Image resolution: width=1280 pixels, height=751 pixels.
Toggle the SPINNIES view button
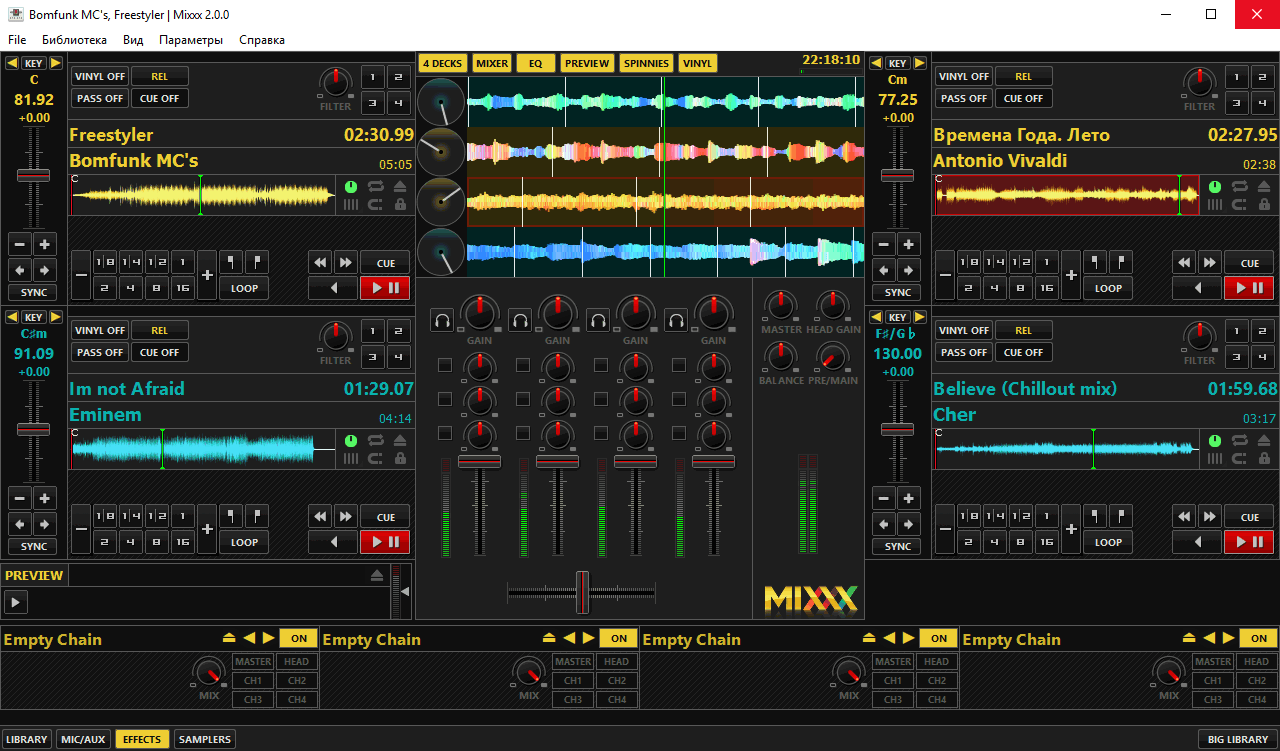tap(646, 63)
